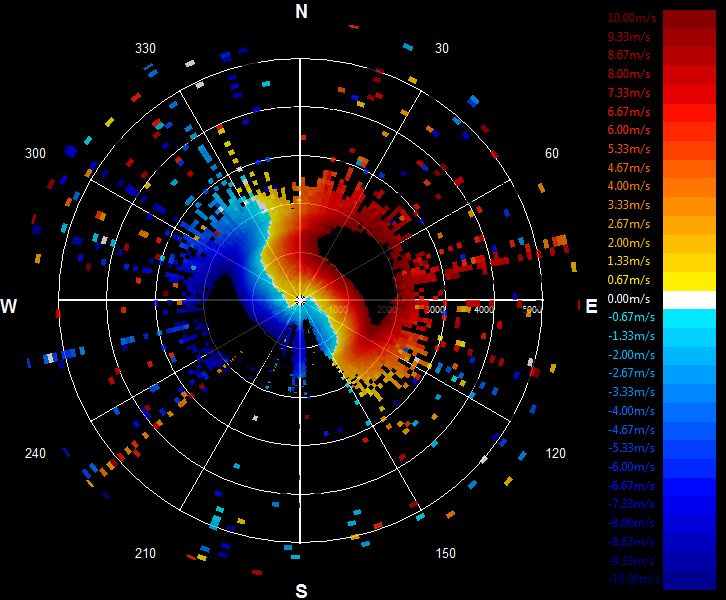Click the 6.67m/s legend label
This screenshot has height=600, width=726.
629,112
